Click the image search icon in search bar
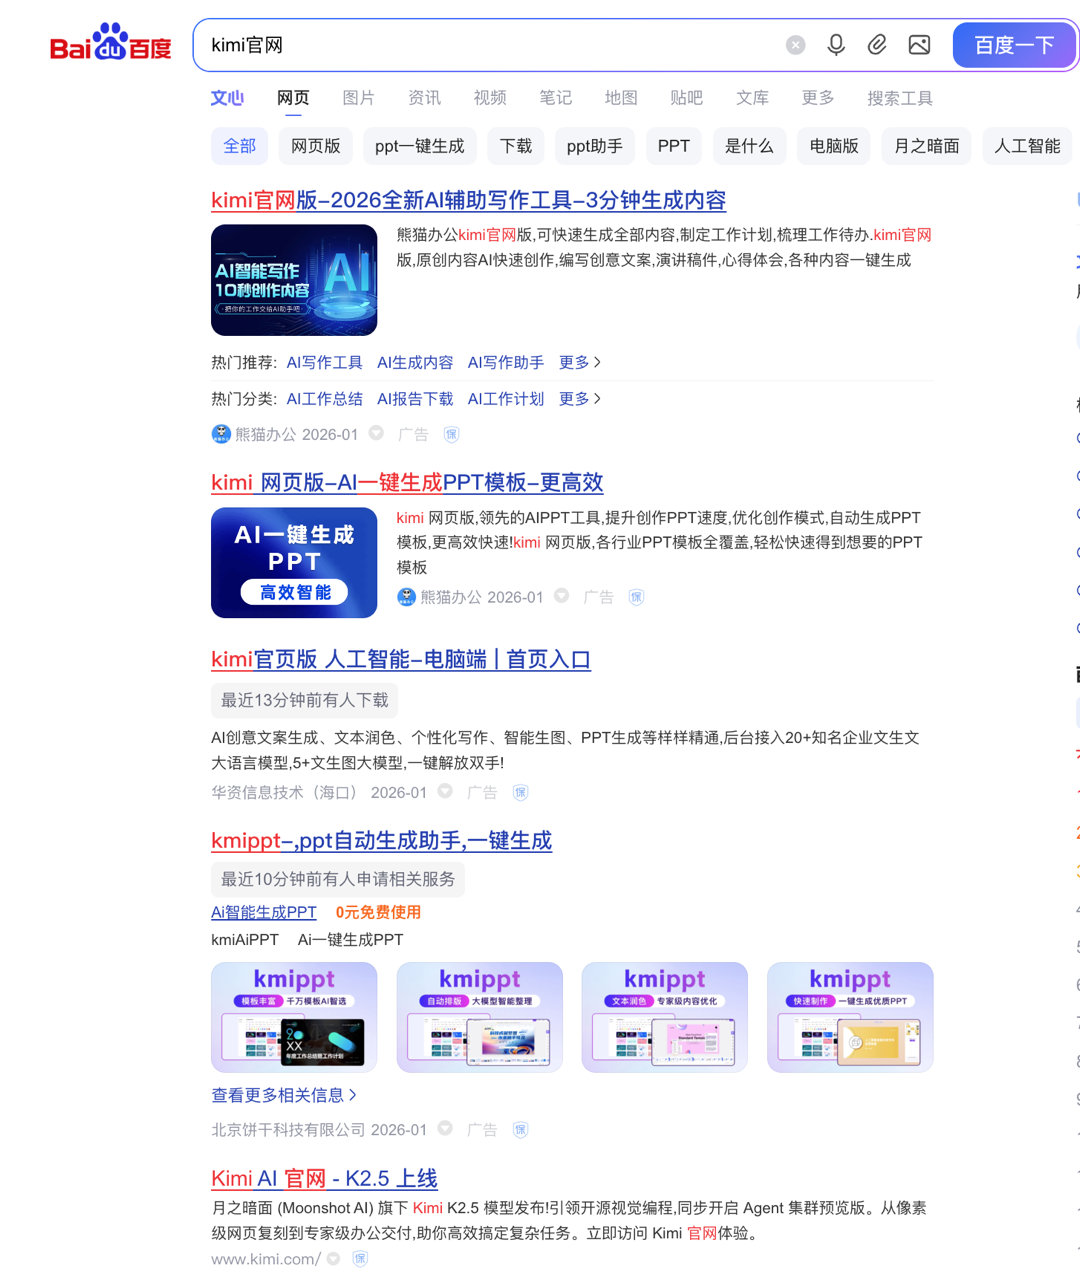The height and width of the screenshot is (1272, 1080). tap(919, 44)
